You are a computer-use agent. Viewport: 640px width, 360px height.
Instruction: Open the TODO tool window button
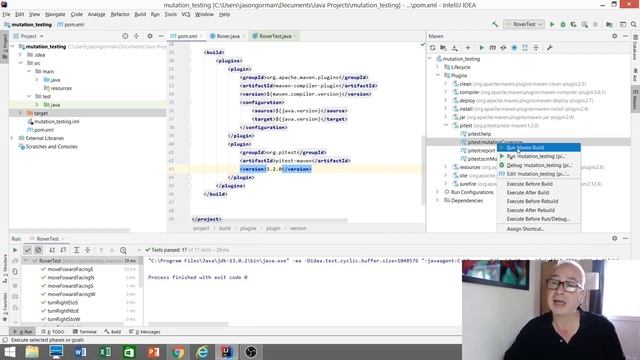53,332
